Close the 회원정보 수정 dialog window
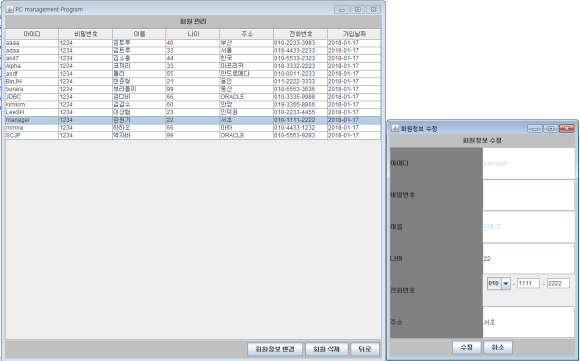The image size is (580, 361). click(x=566, y=128)
